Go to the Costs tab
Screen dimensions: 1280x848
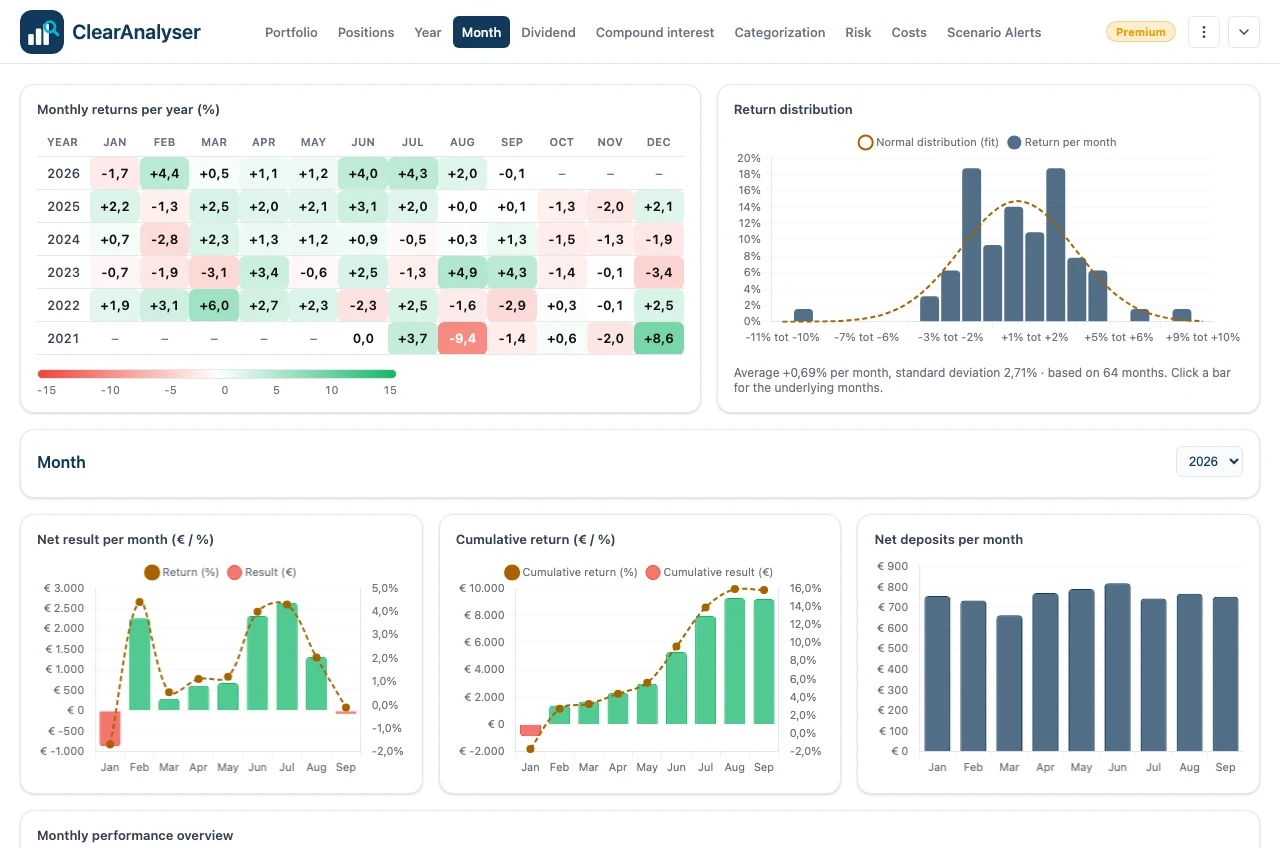909,32
